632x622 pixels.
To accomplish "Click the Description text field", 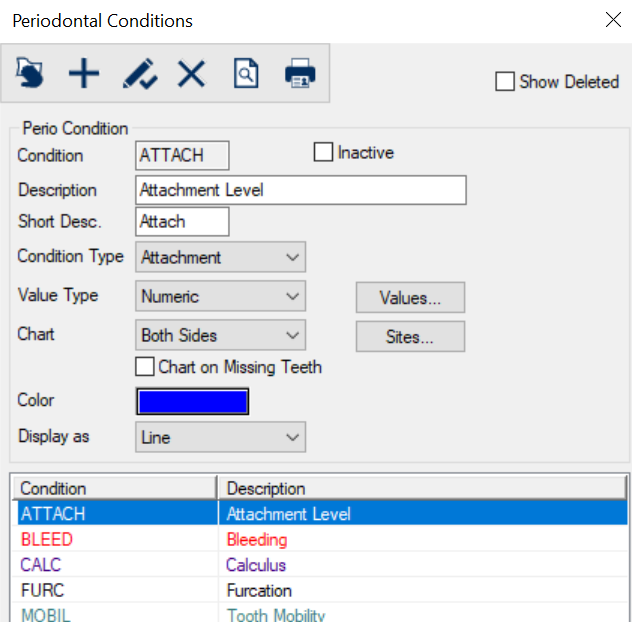I will [300, 190].
